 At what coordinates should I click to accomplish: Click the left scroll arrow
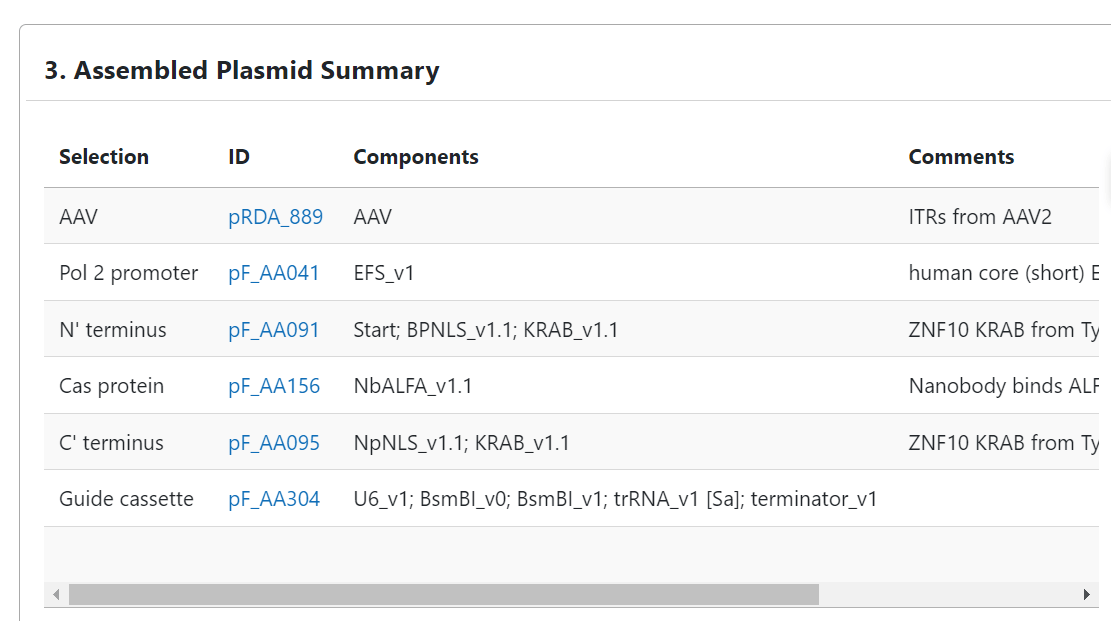tap(55, 593)
